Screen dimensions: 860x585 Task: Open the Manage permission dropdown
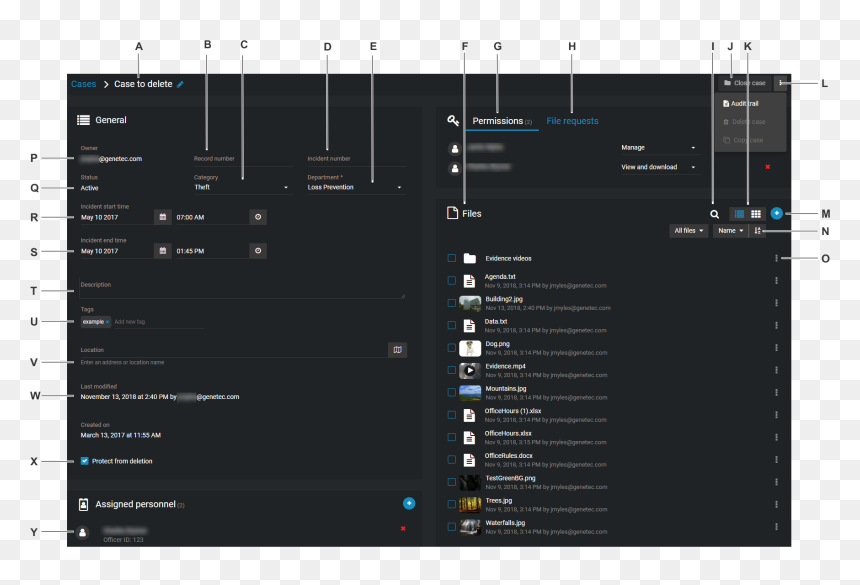pos(658,147)
